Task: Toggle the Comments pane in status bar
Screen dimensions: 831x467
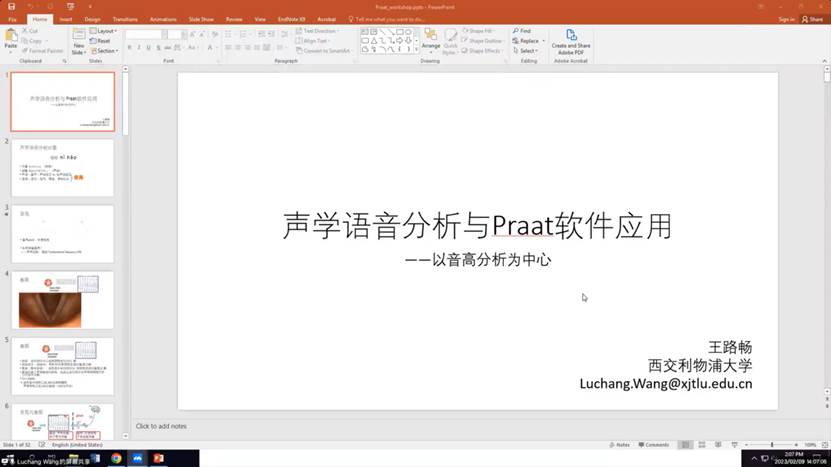Action: pos(653,444)
